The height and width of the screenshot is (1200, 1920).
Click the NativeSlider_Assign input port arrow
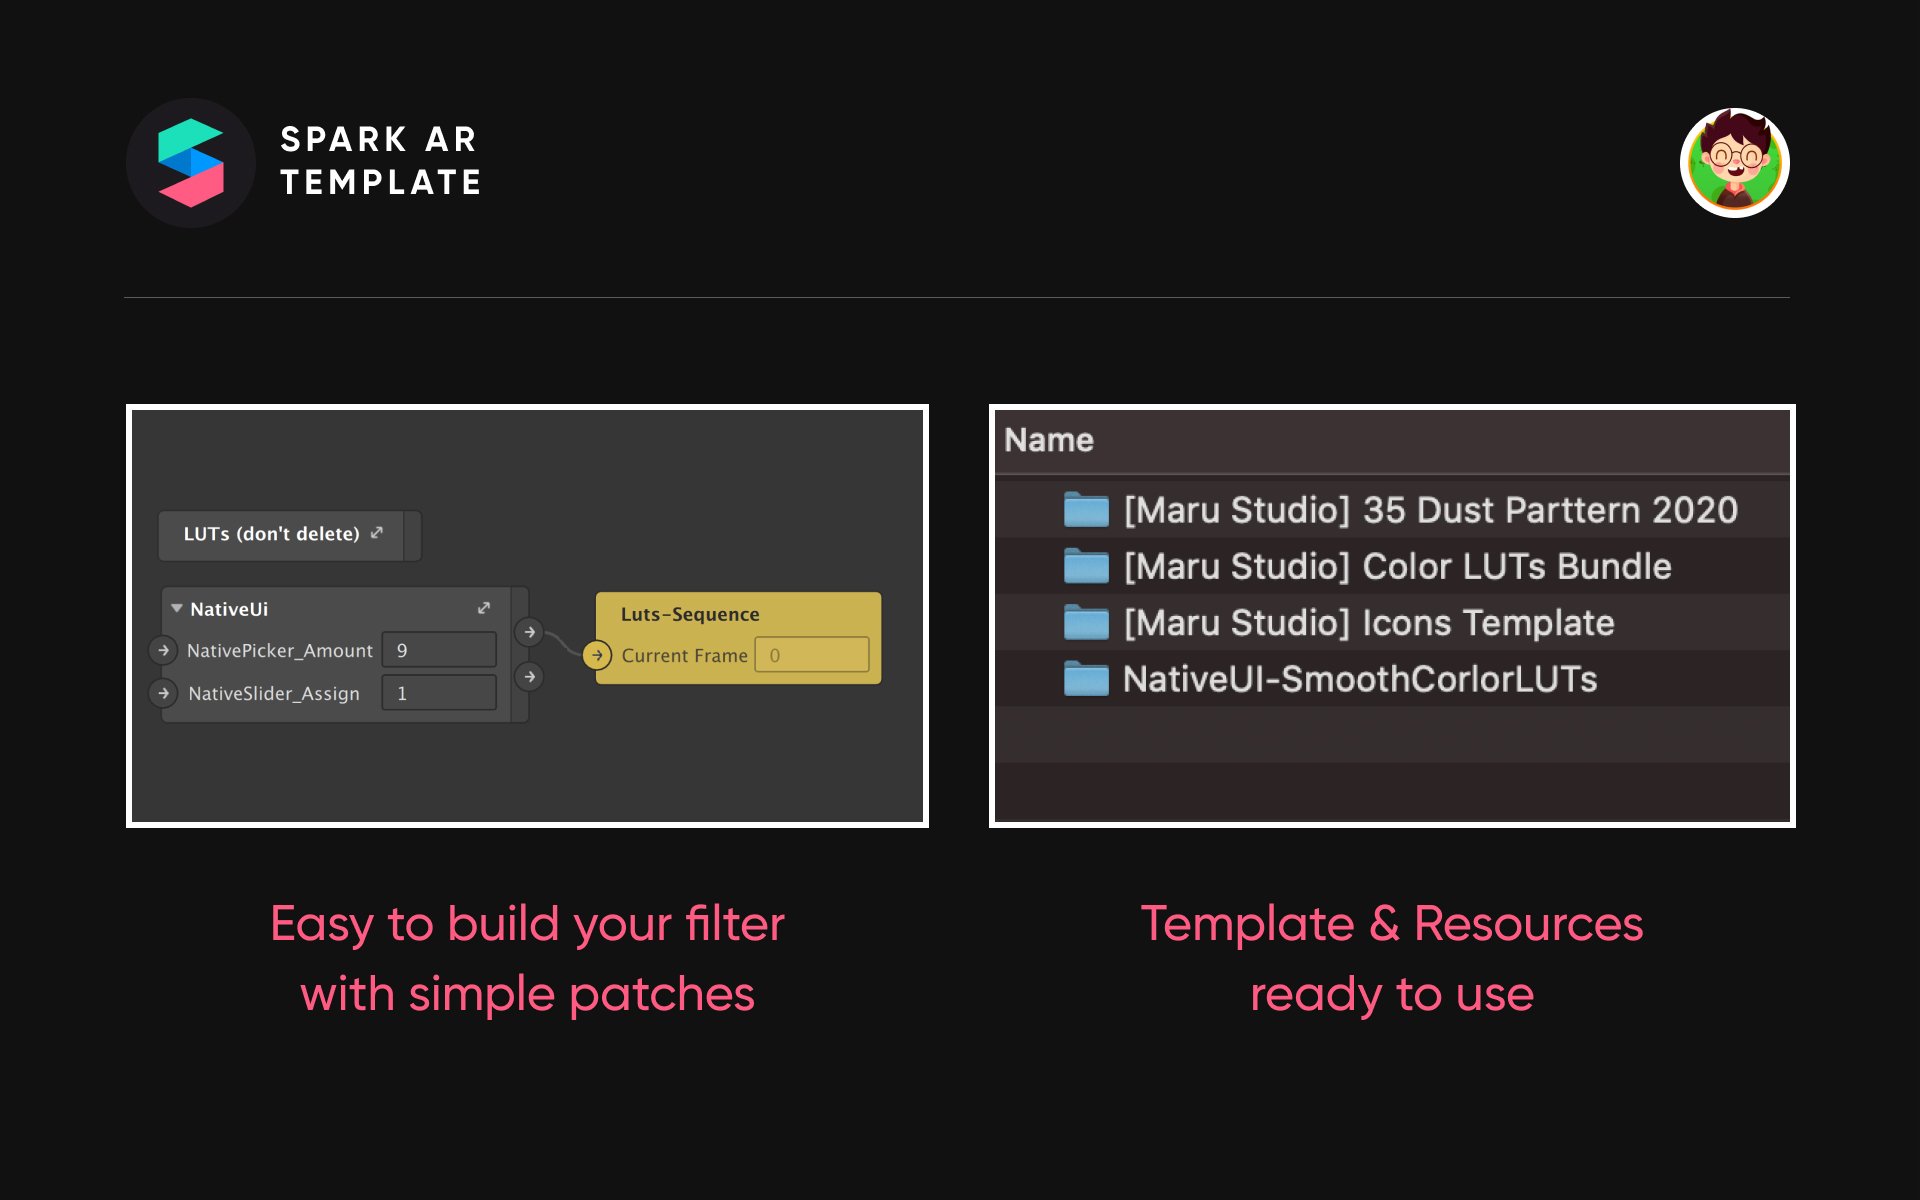(x=164, y=693)
